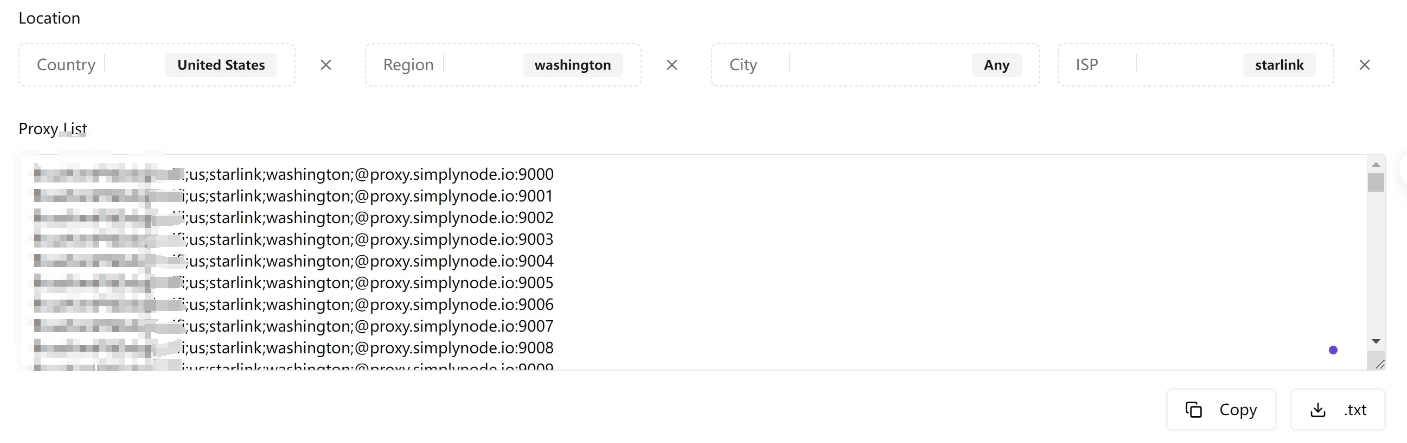Screen dimensions: 1407x443
Task: Clear the Country filter with its X icon
Action: [325, 65]
